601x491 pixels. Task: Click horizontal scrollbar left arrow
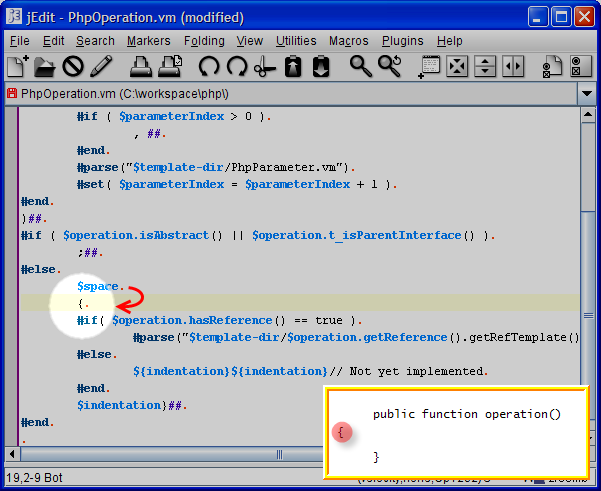click(13, 454)
